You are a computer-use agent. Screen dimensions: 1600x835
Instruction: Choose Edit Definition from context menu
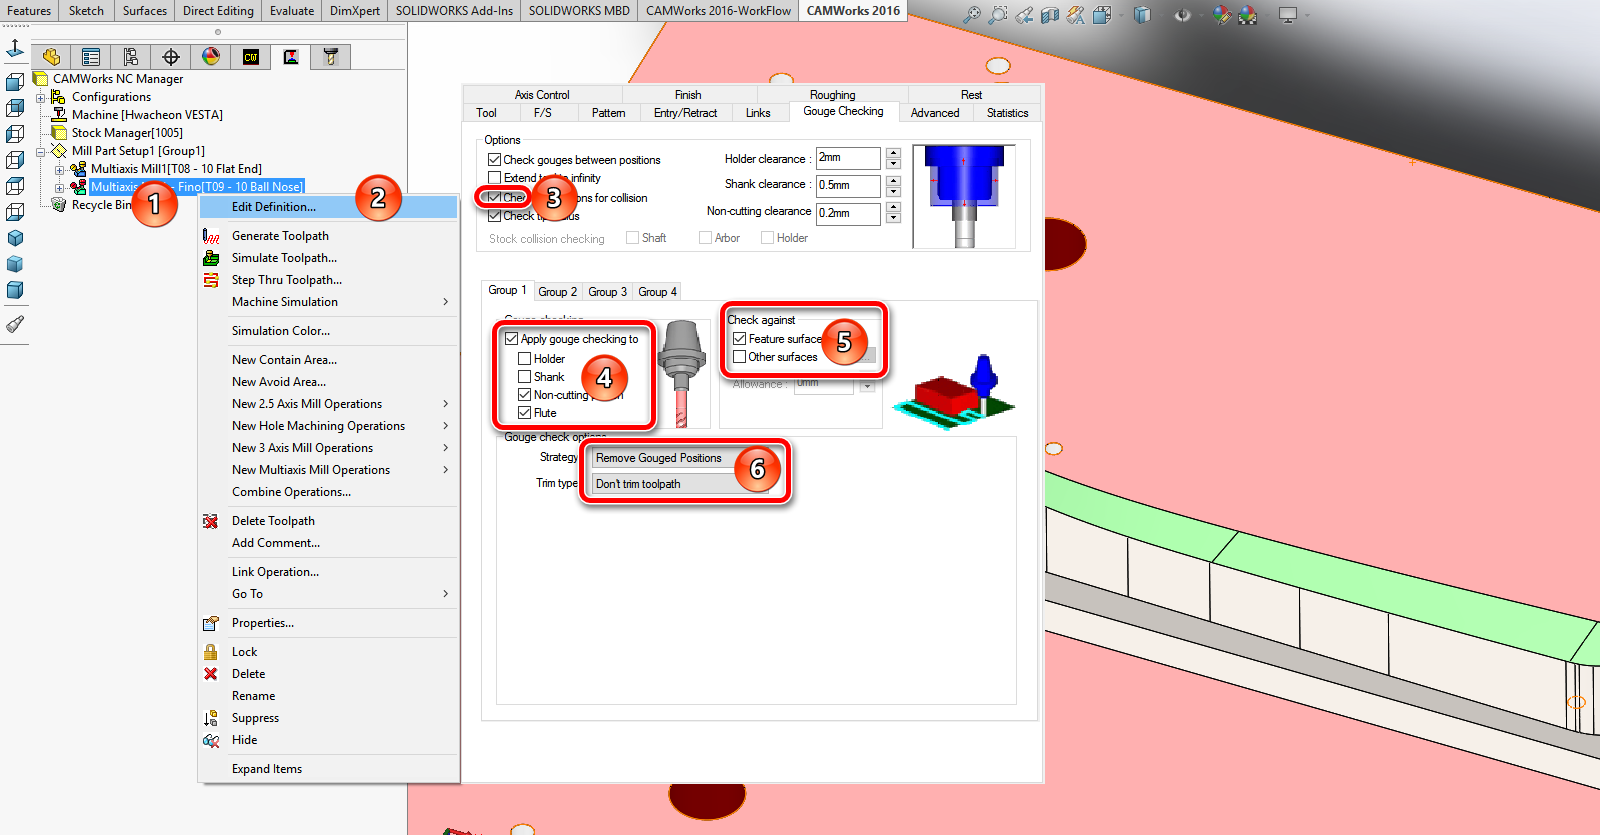pos(274,207)
